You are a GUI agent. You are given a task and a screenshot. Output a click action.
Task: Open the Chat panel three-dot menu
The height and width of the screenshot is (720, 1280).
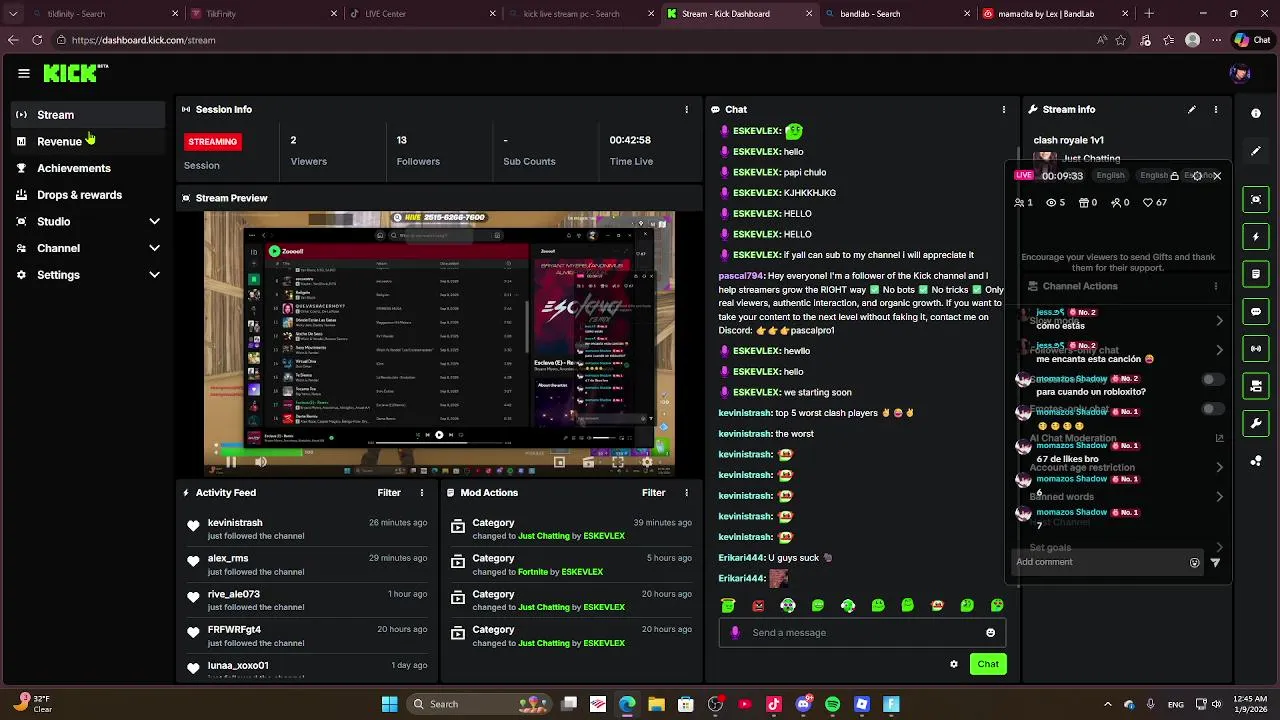pyautogui.click(x=1004, y=109)
